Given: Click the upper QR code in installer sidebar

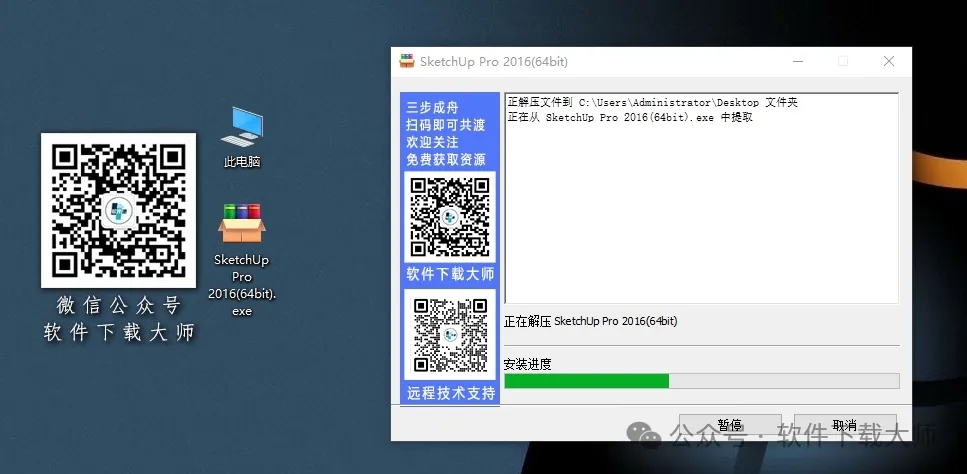Looking at the screenshot, I should (449, 217).
